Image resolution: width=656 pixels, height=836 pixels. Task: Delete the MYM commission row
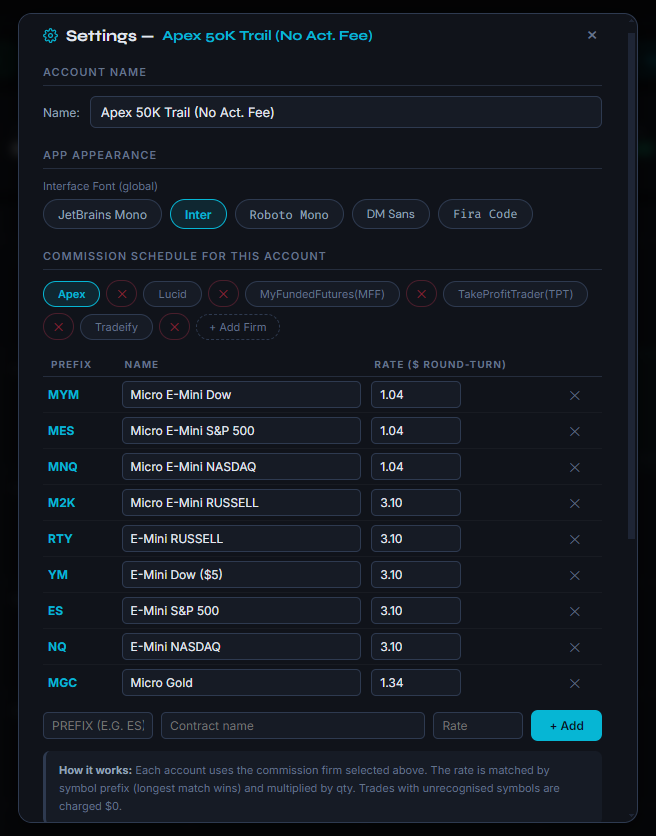574,396
